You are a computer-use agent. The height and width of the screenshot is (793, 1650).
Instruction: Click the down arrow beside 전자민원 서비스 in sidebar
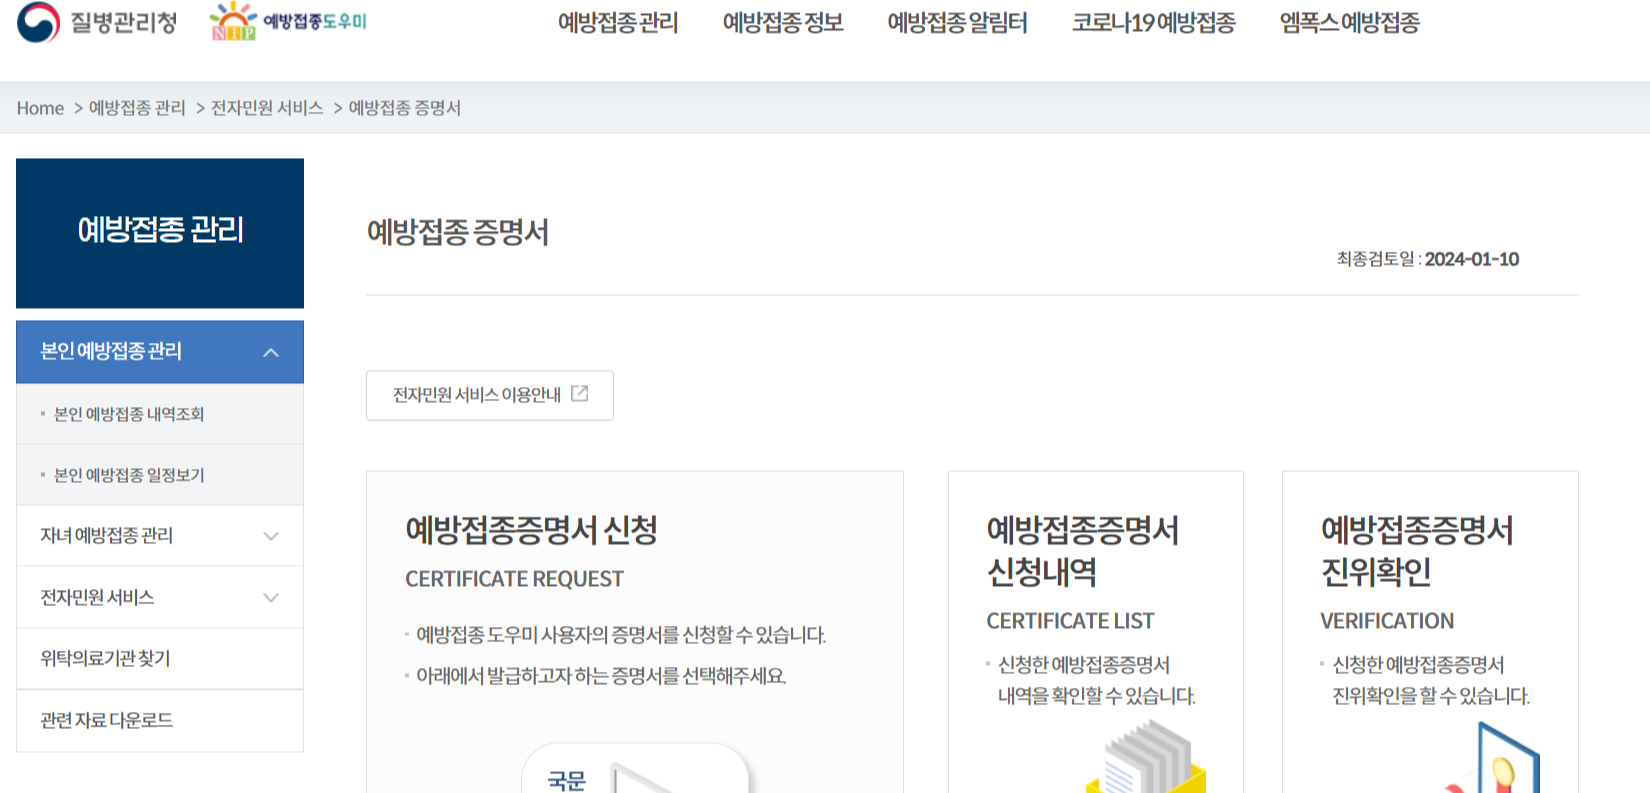pyautogui.click(x=271, y=598)
